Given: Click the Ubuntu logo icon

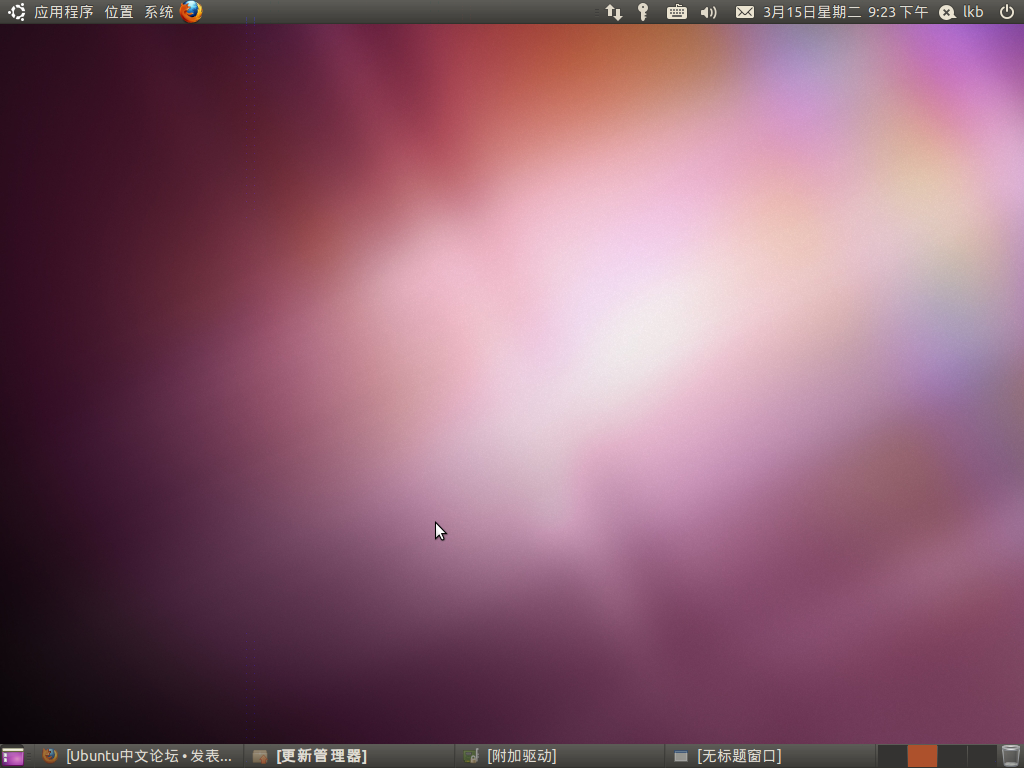Looking at the screenshot, I should (16, 12).
